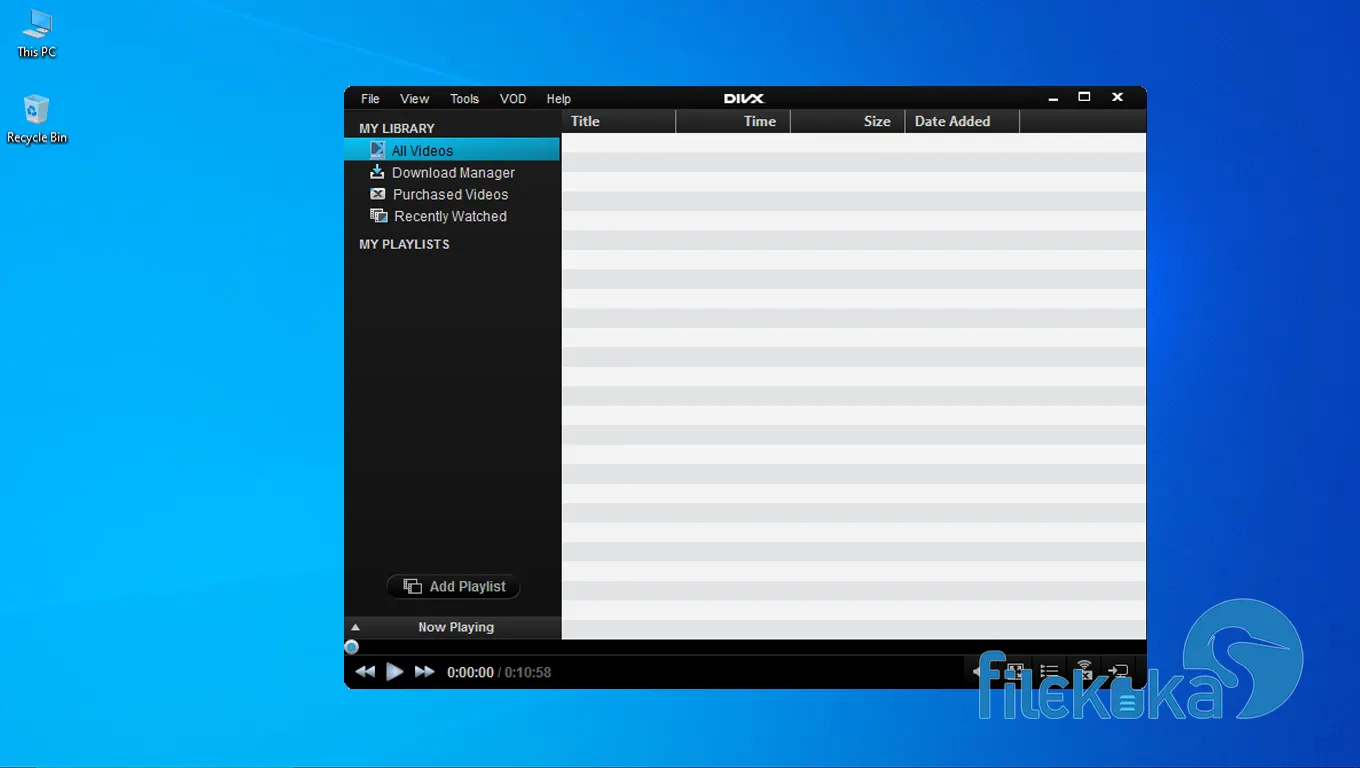Click the All Videos film icon
Screen dimensions: 1360x768
(377, 150)
